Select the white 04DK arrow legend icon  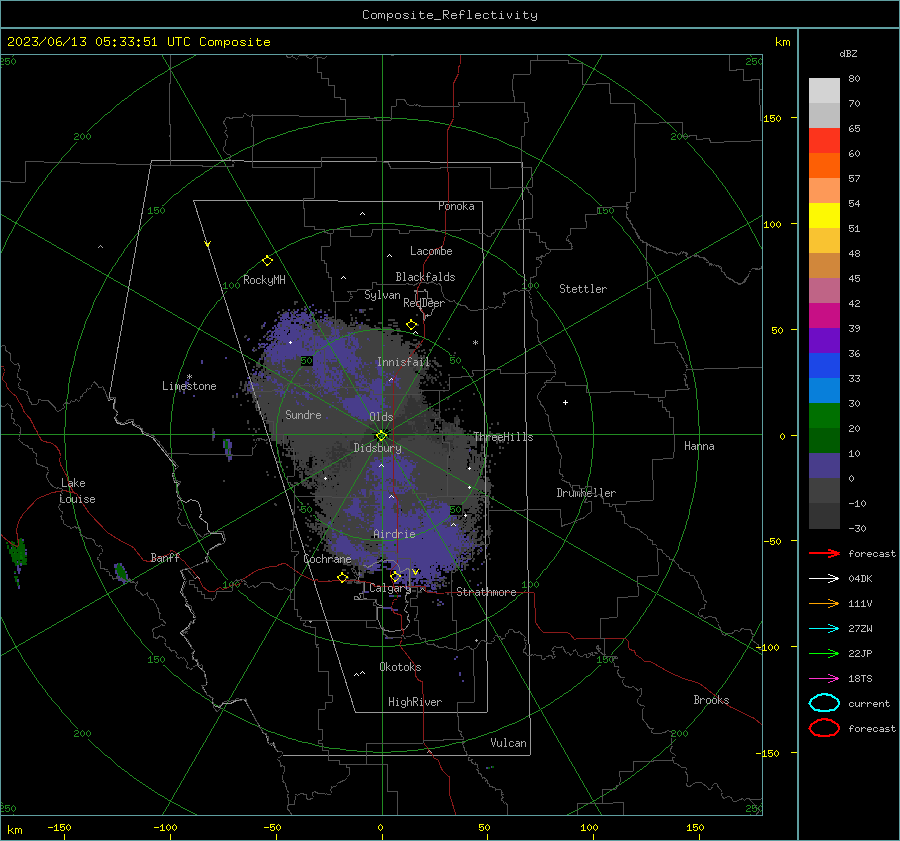point(824,578)
